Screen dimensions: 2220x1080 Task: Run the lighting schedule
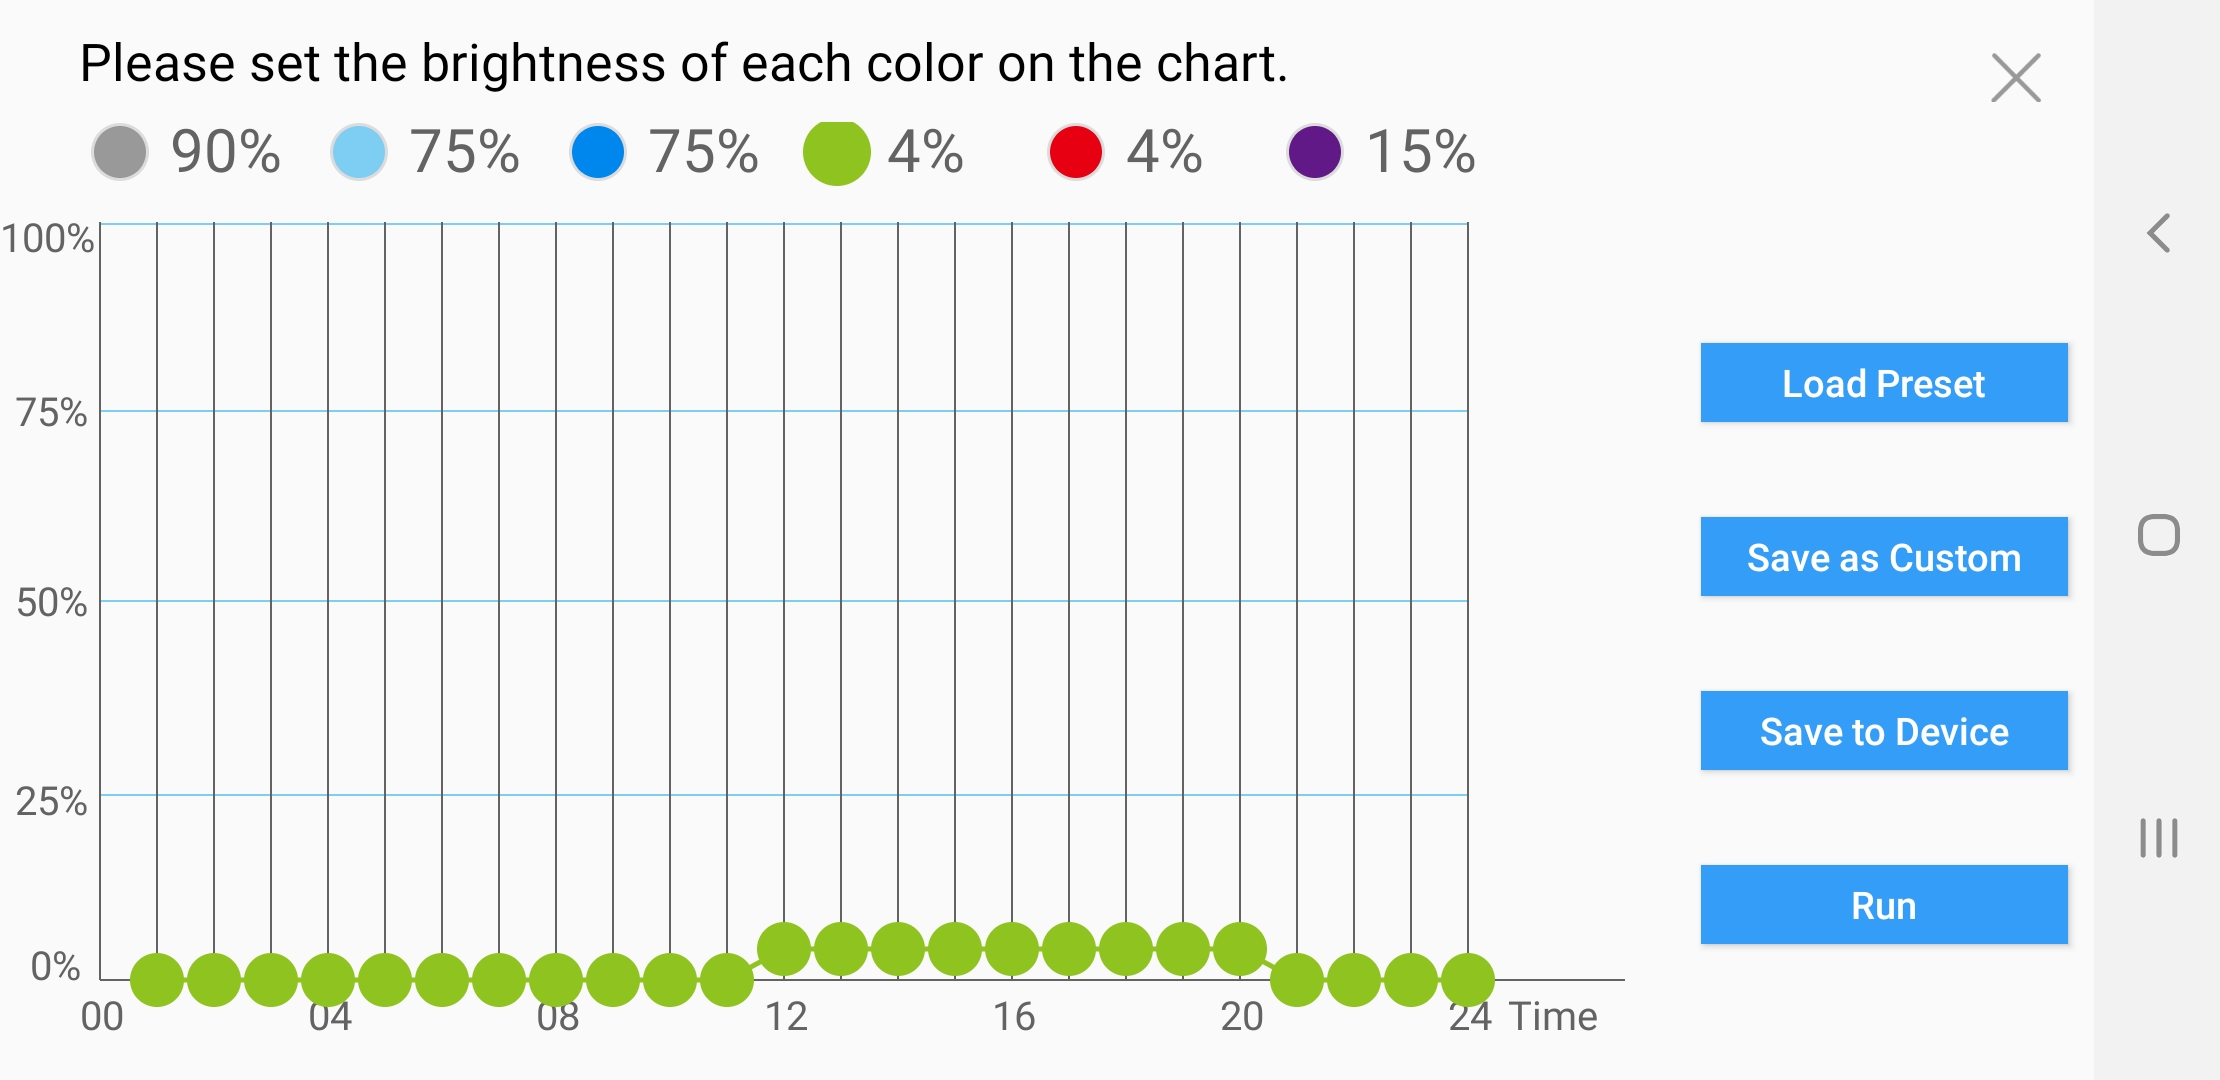pos(1884,905)
